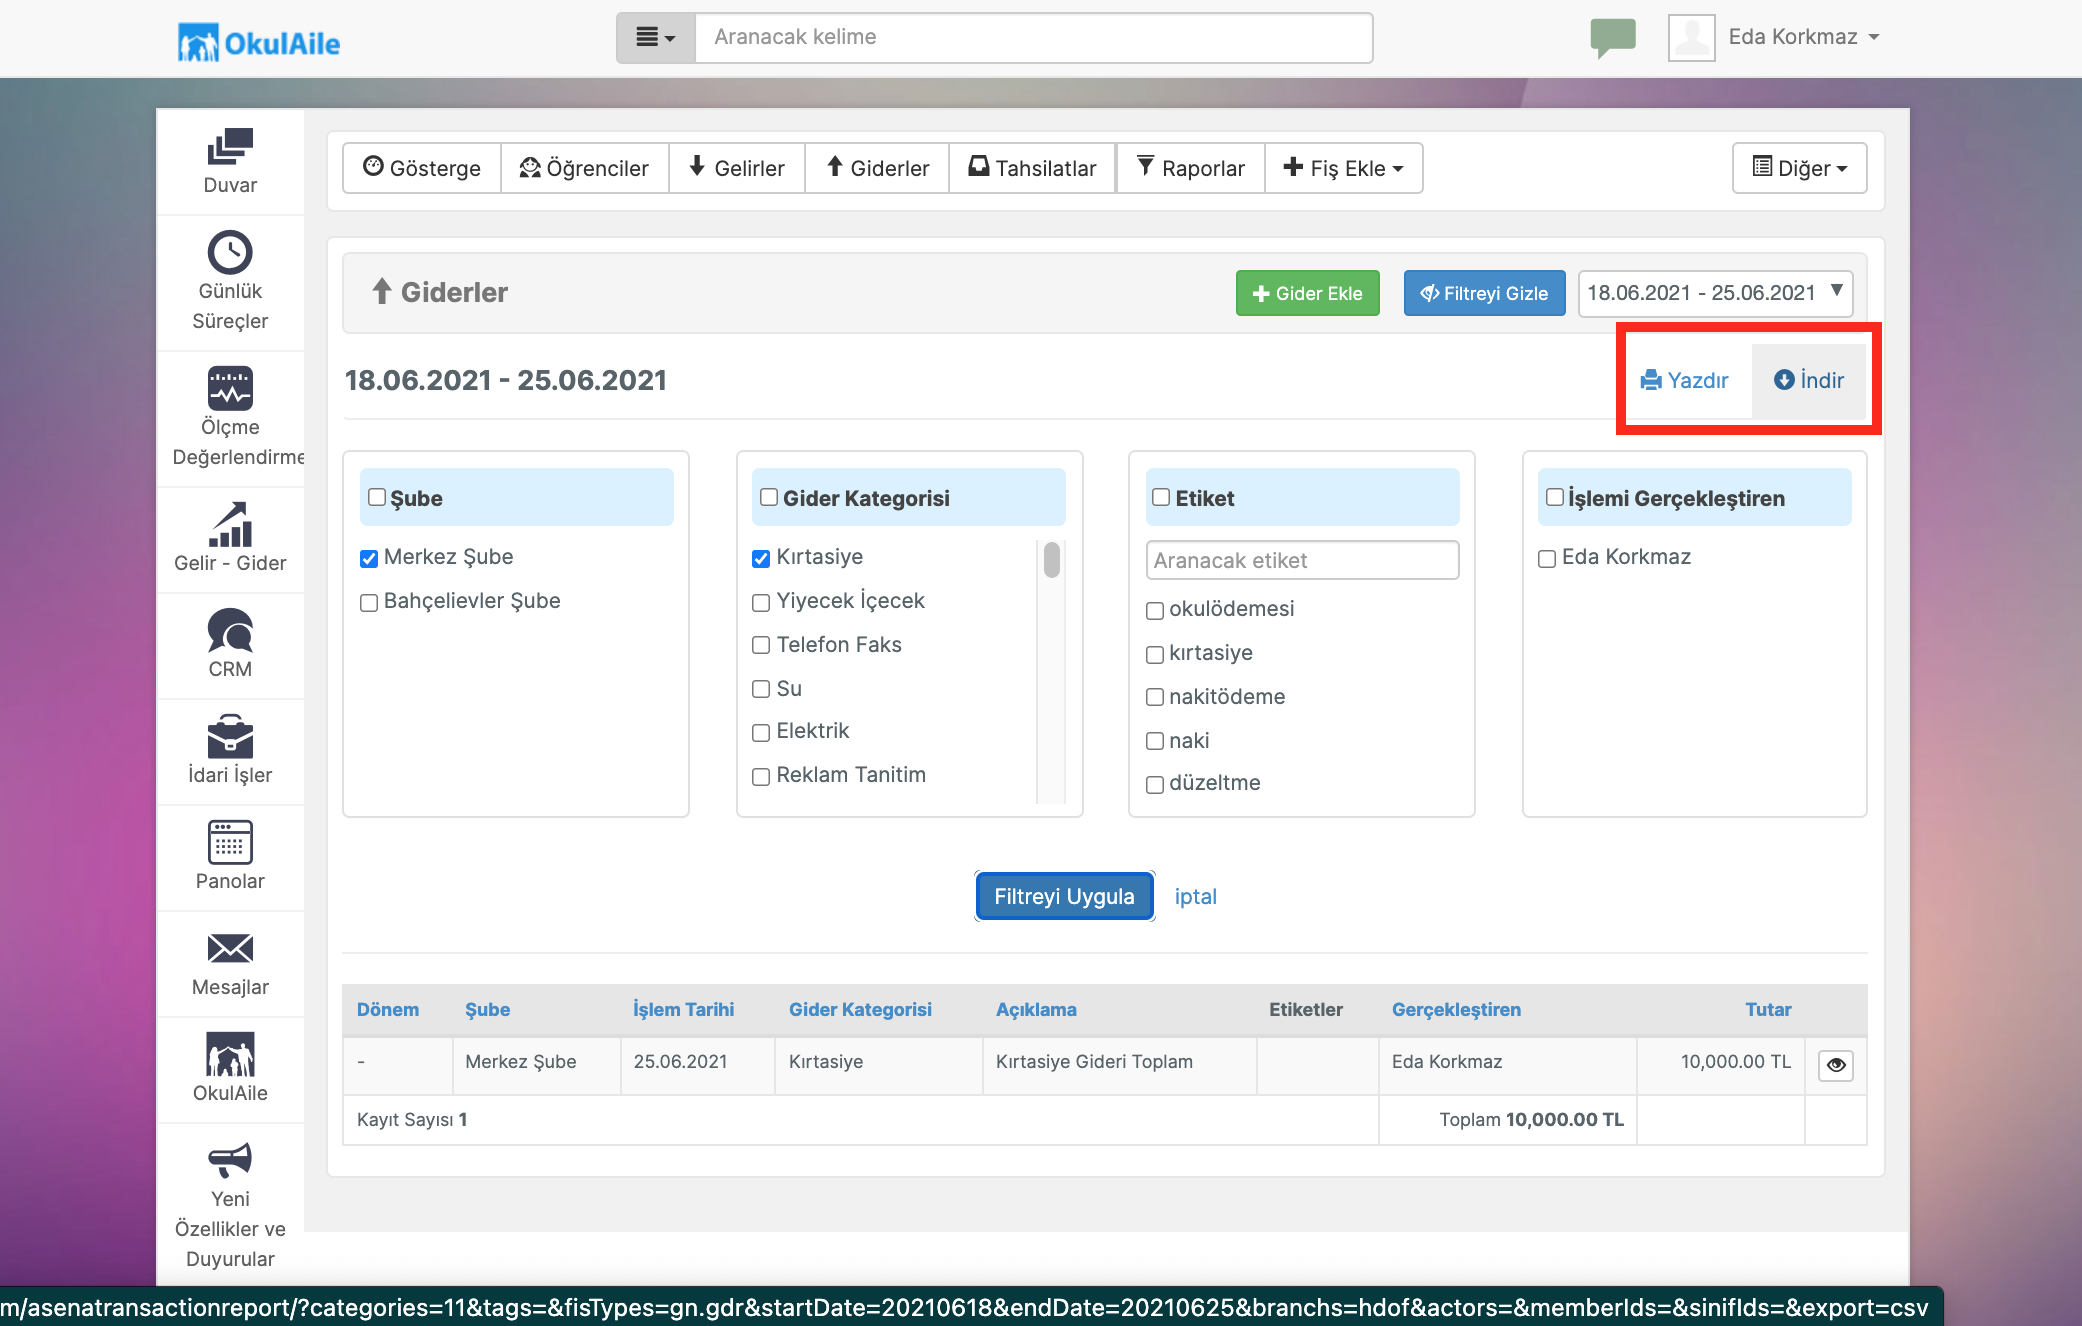
Task: Check the okulödemesi tag checkbox
Action: coord(1155,610)
